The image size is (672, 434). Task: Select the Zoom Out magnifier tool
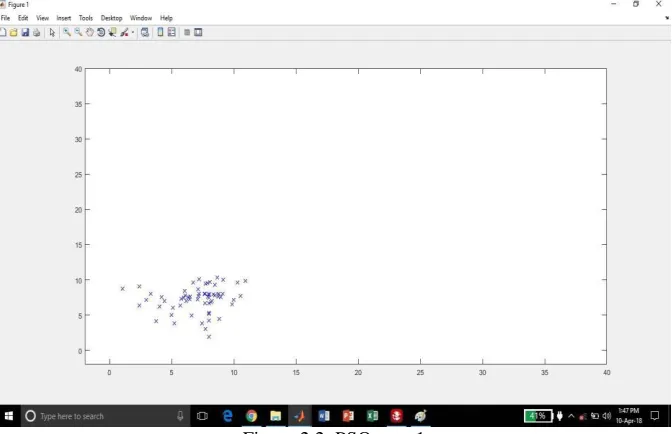78,32
